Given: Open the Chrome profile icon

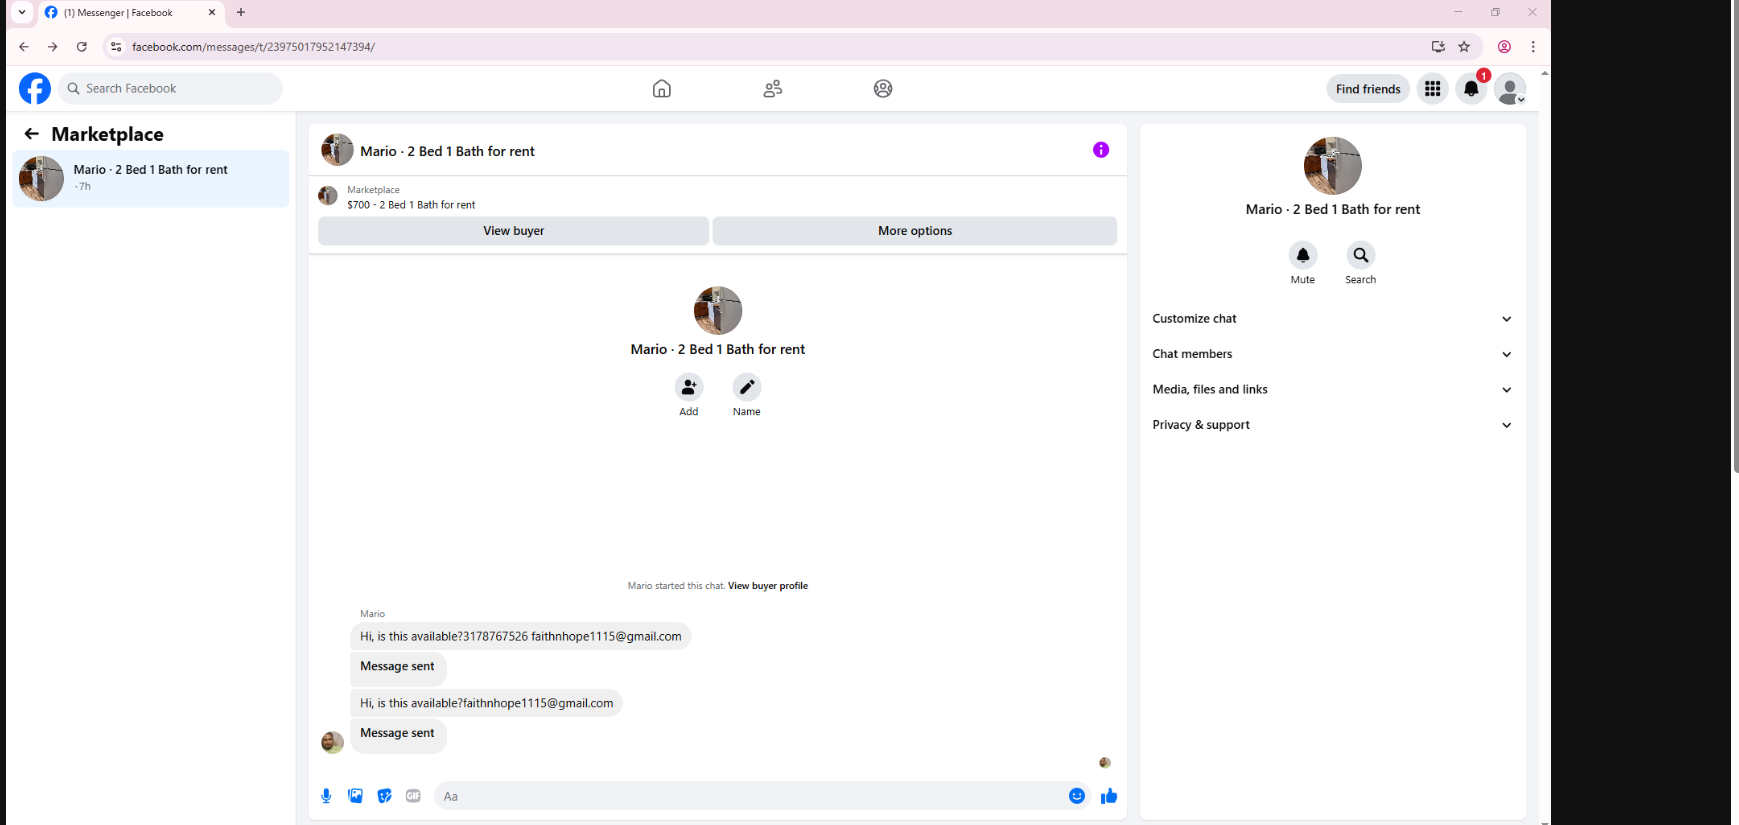Looking at the screenshot, I should [1504, 46].
